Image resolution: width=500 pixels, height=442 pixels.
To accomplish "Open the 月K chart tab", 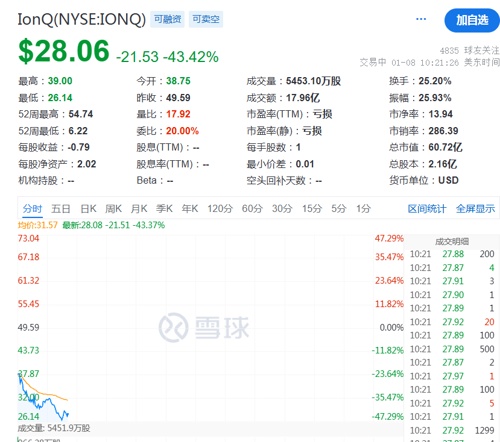I will coord(139,209).
